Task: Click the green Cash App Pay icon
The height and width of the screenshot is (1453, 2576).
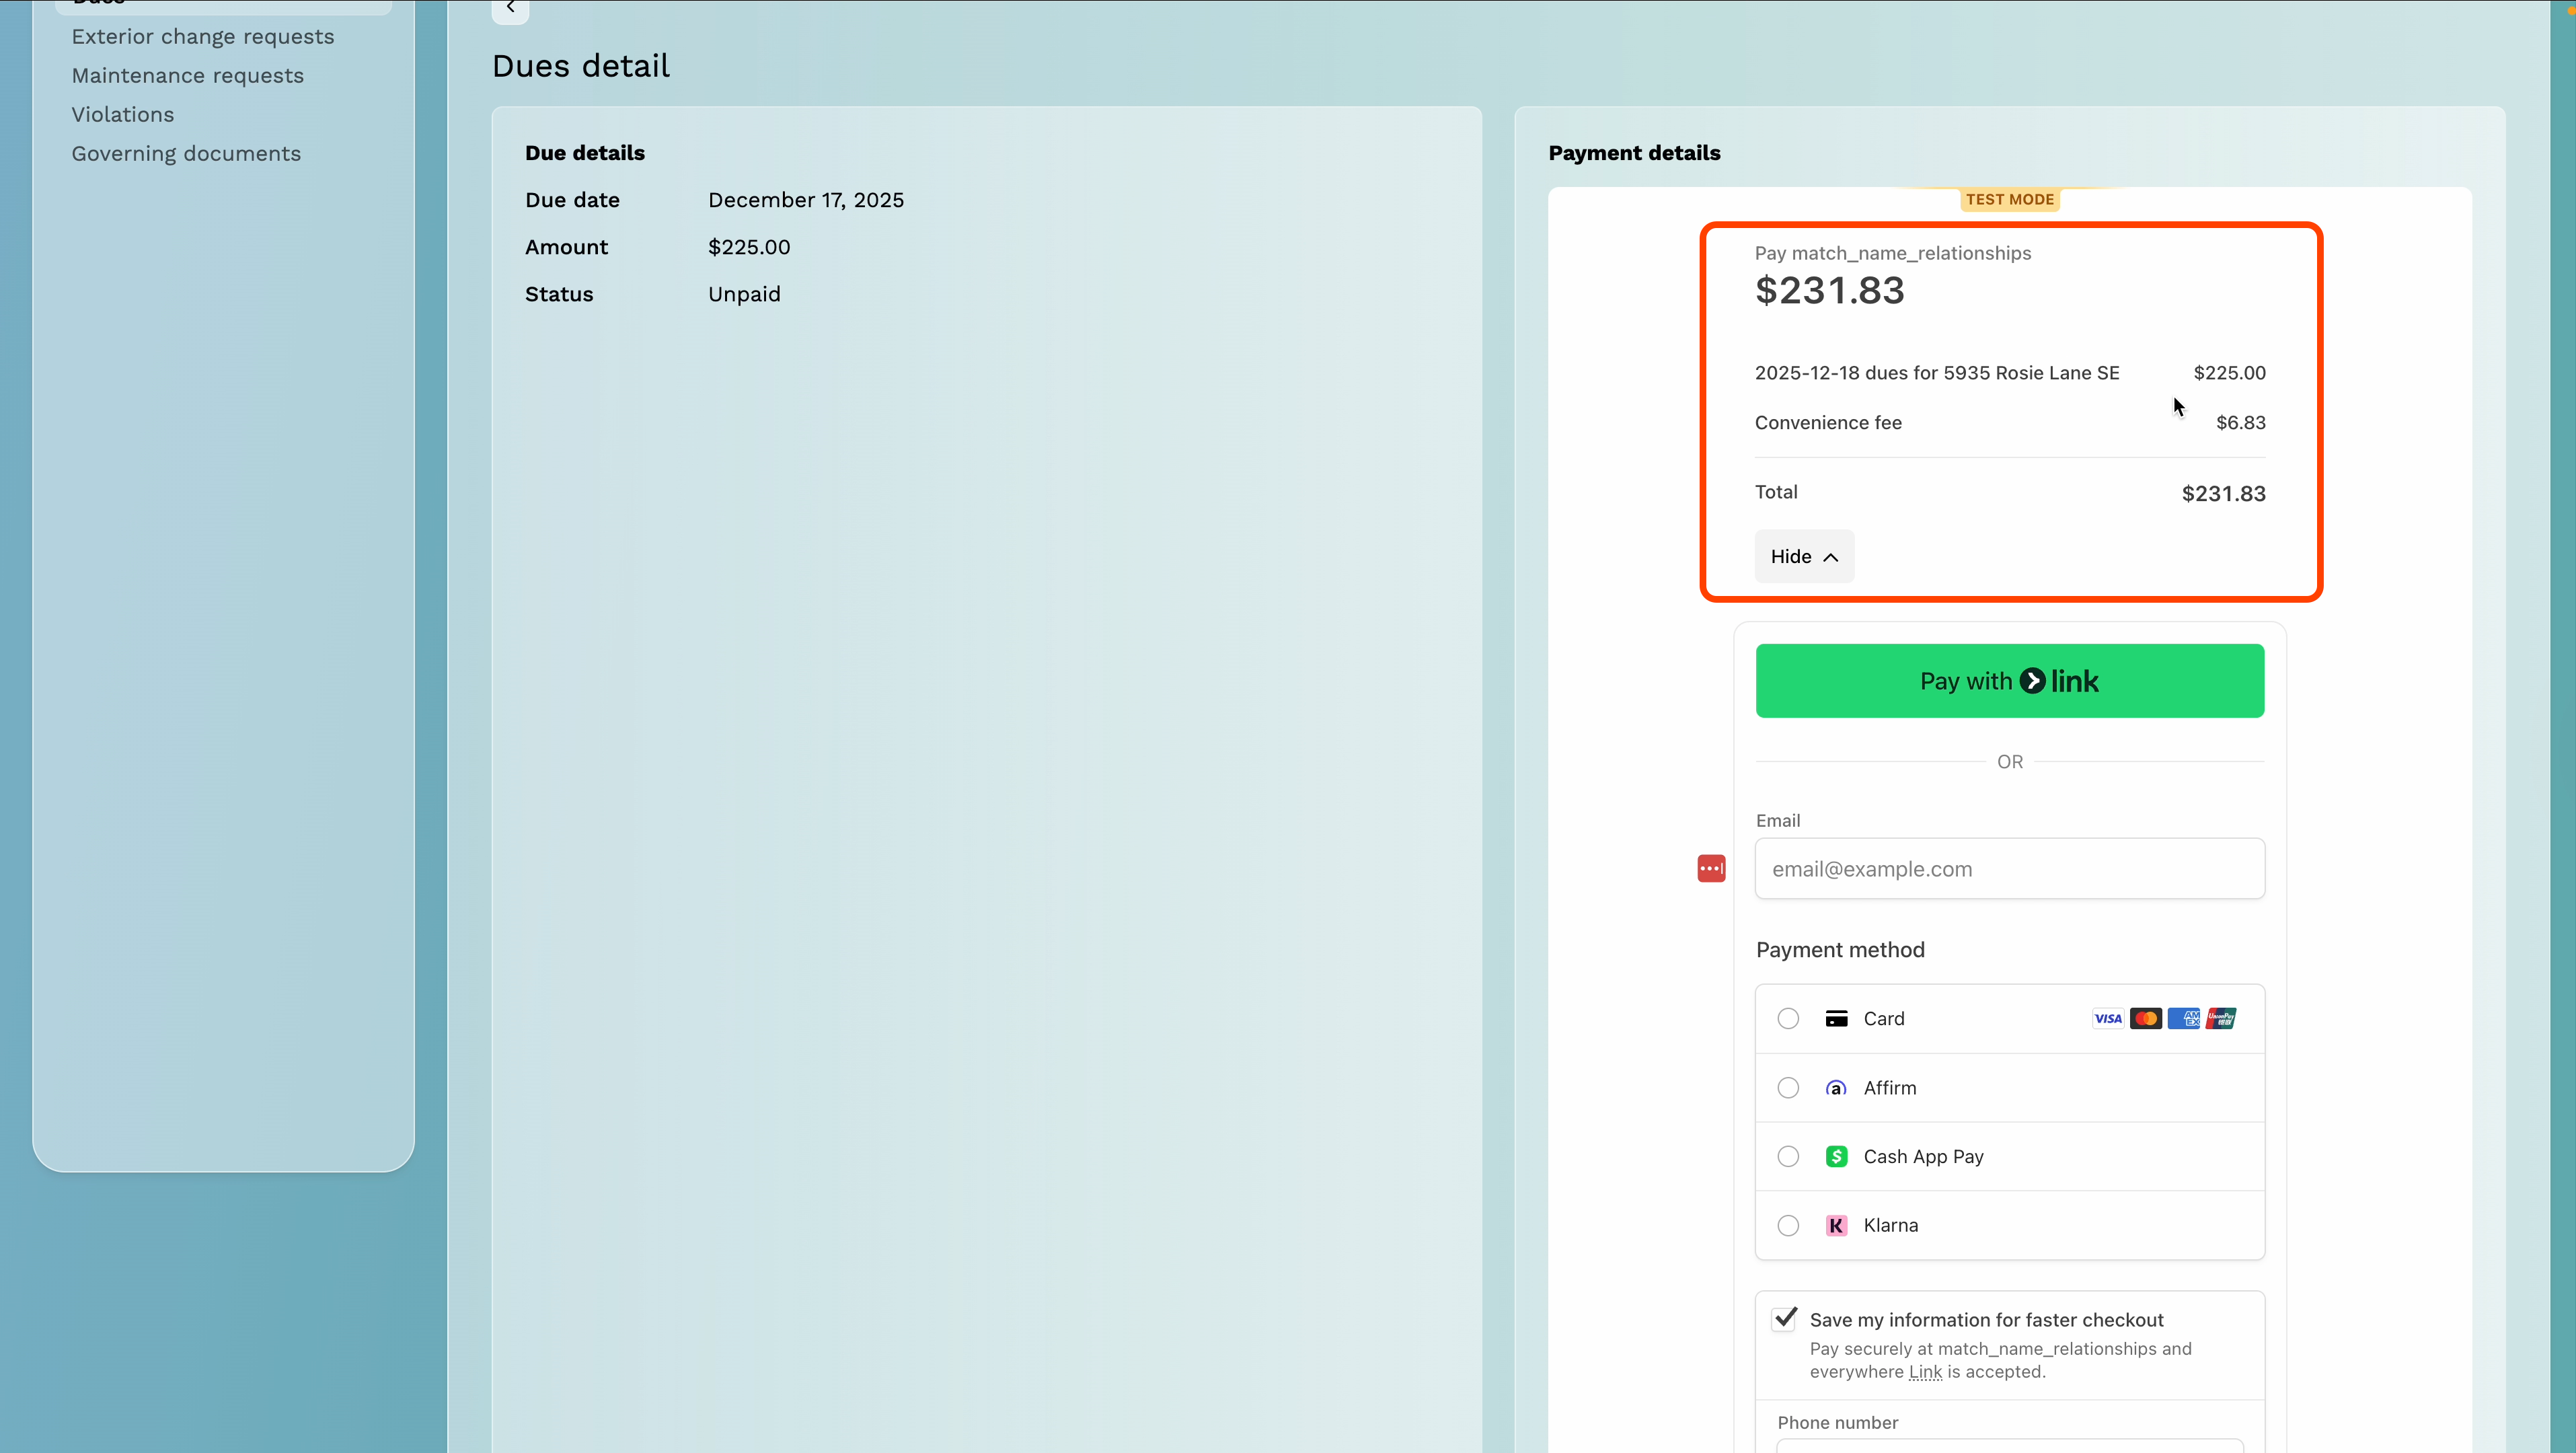Action: pos(1836,1156)
